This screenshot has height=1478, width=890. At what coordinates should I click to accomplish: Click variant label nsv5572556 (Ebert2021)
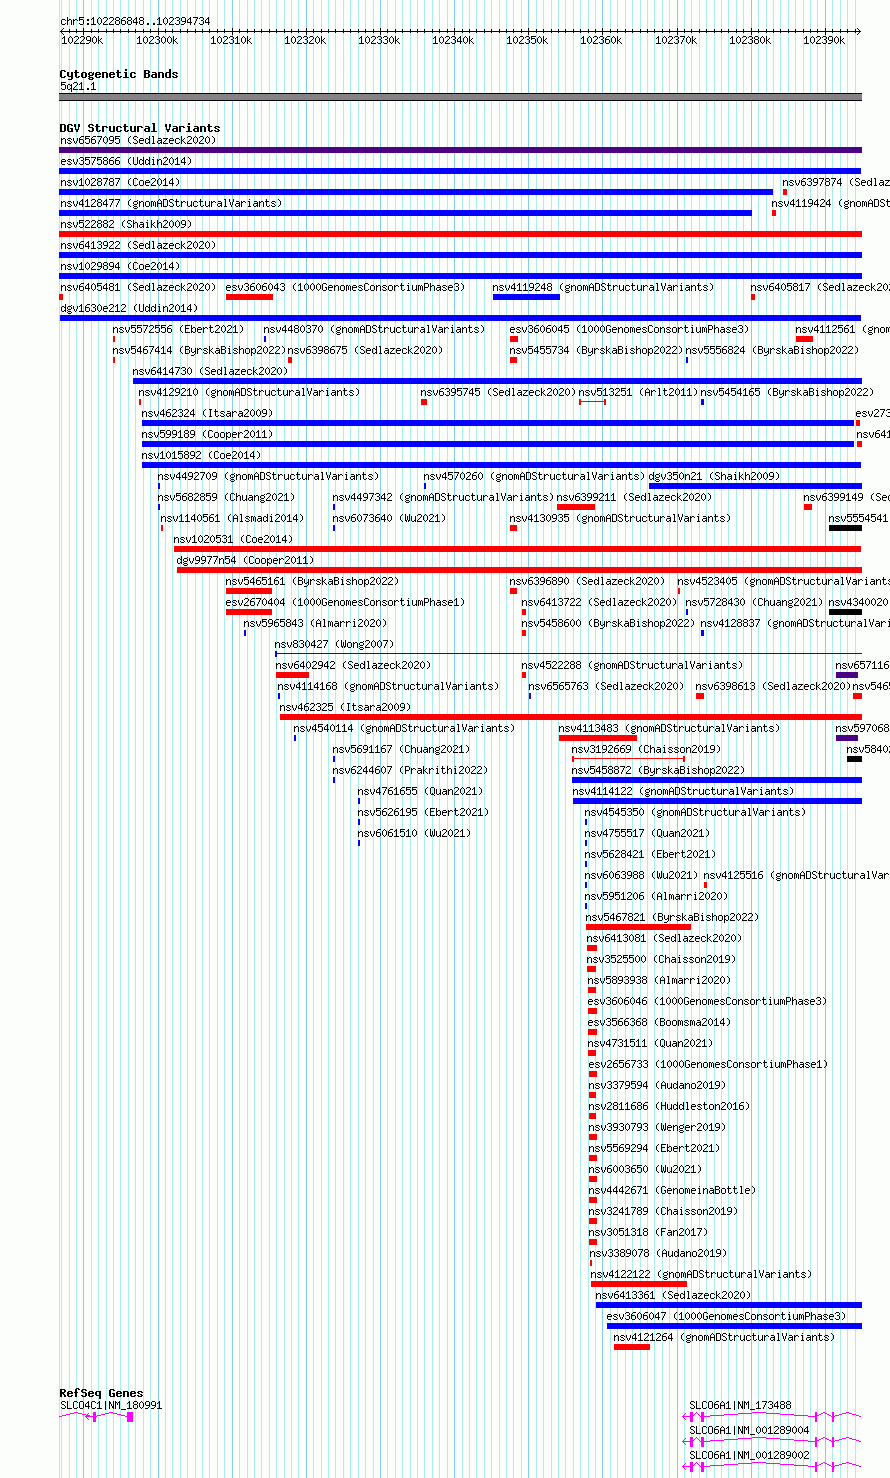click(178, 330)
